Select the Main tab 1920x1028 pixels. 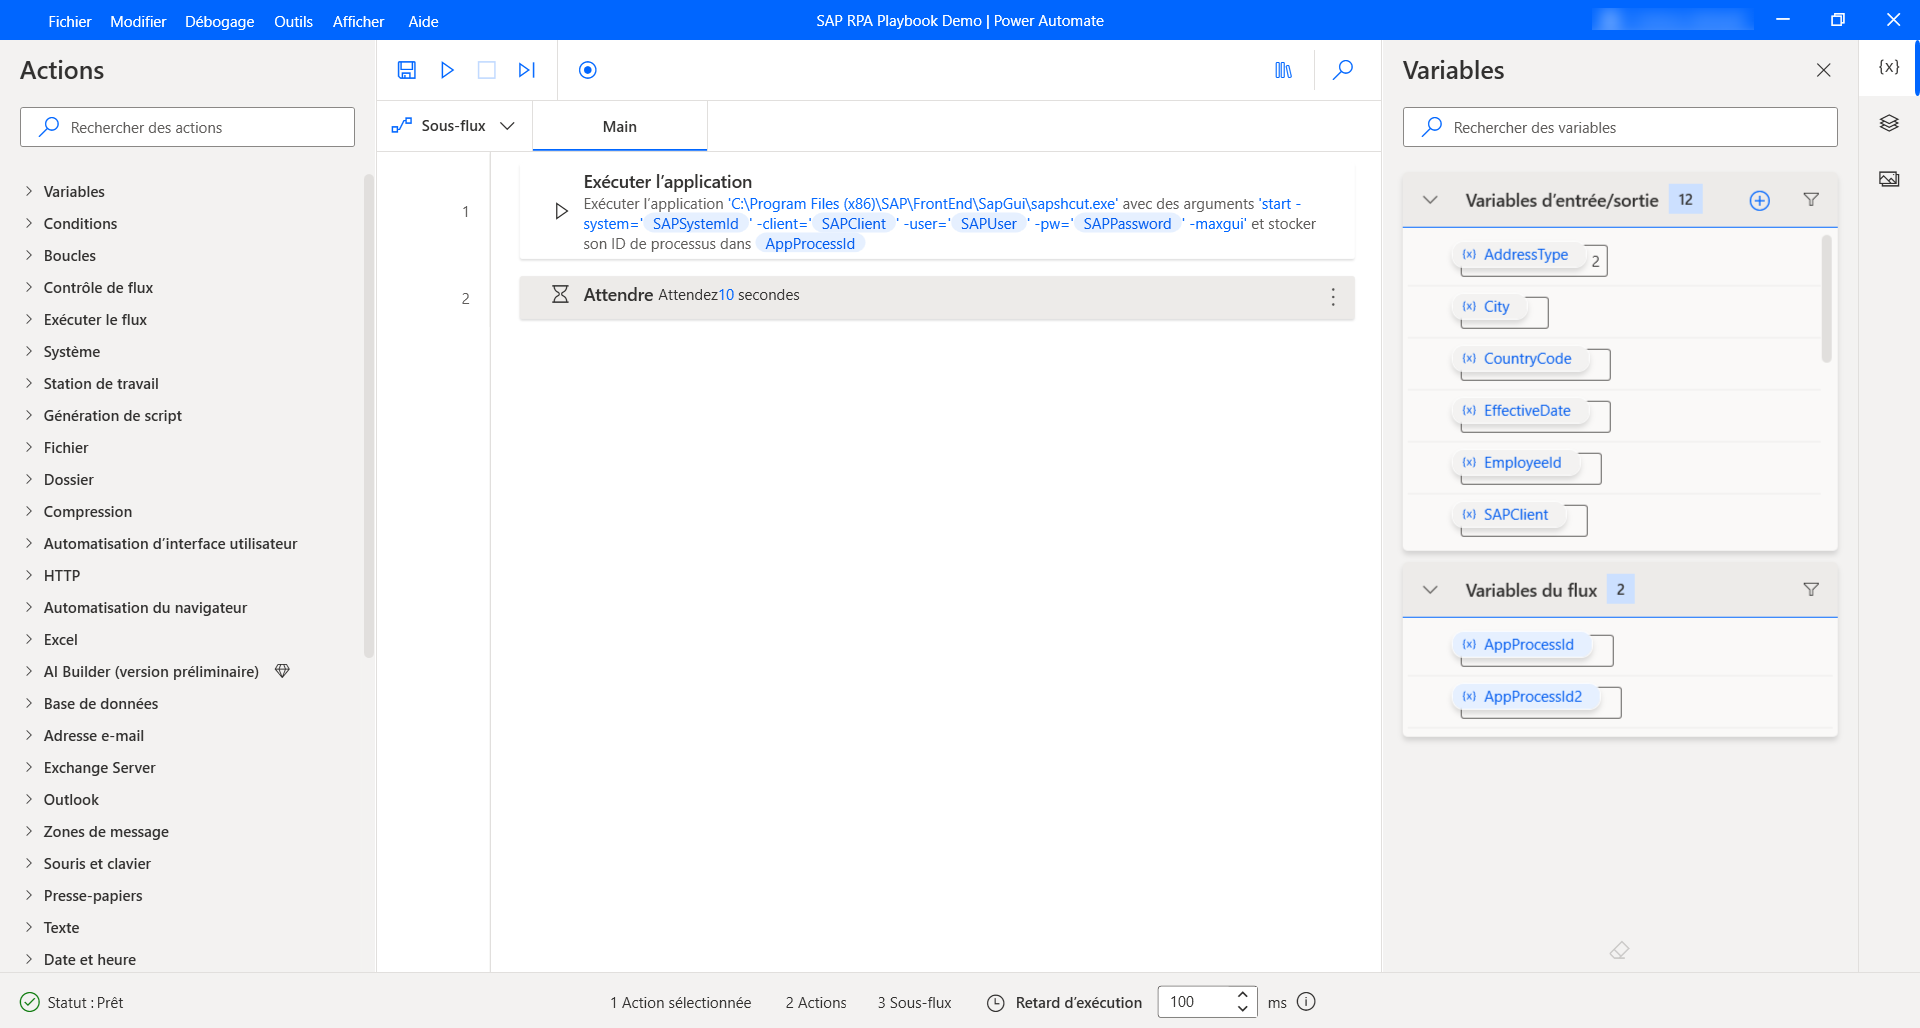point(620,126)
